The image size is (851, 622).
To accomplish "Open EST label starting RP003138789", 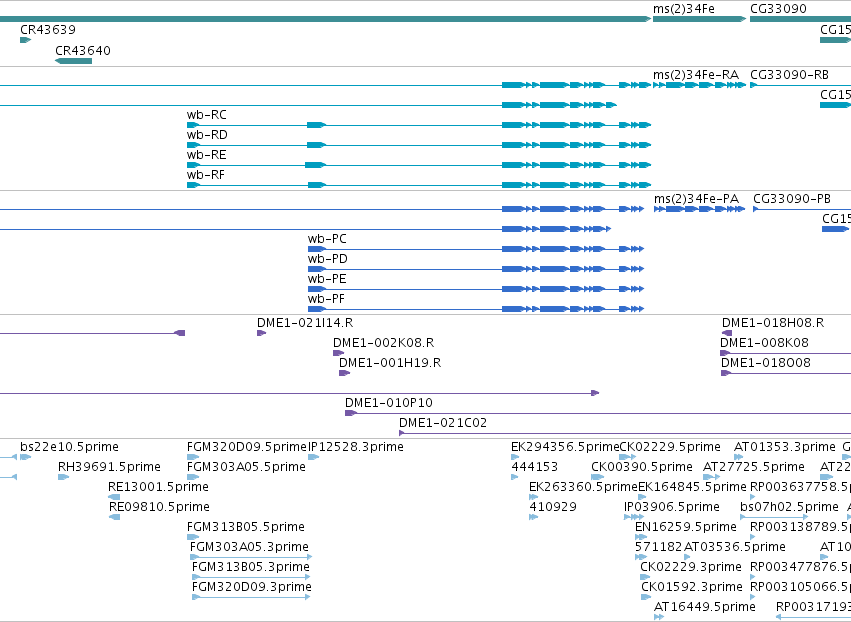I will pos(801,526).
